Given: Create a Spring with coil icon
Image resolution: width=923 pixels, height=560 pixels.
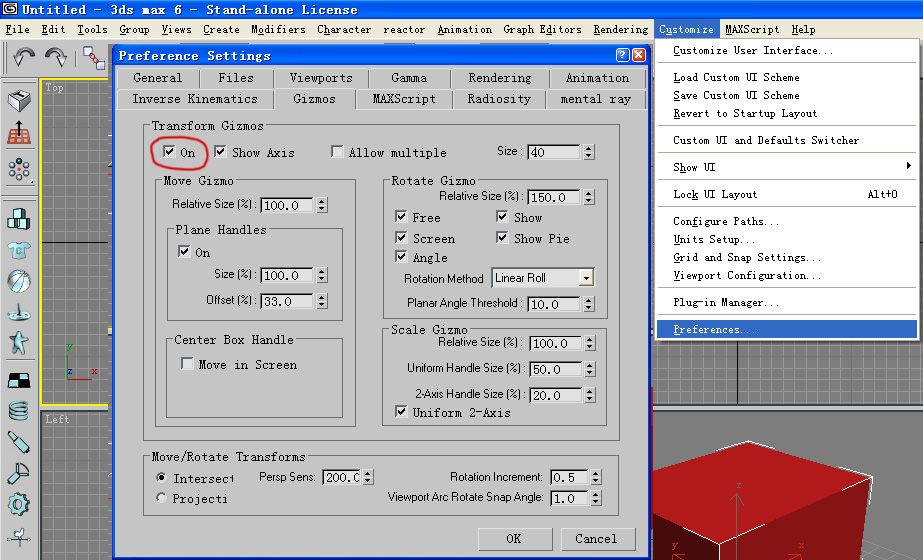Looking at the screenshot, I should [x=19, y=410].
